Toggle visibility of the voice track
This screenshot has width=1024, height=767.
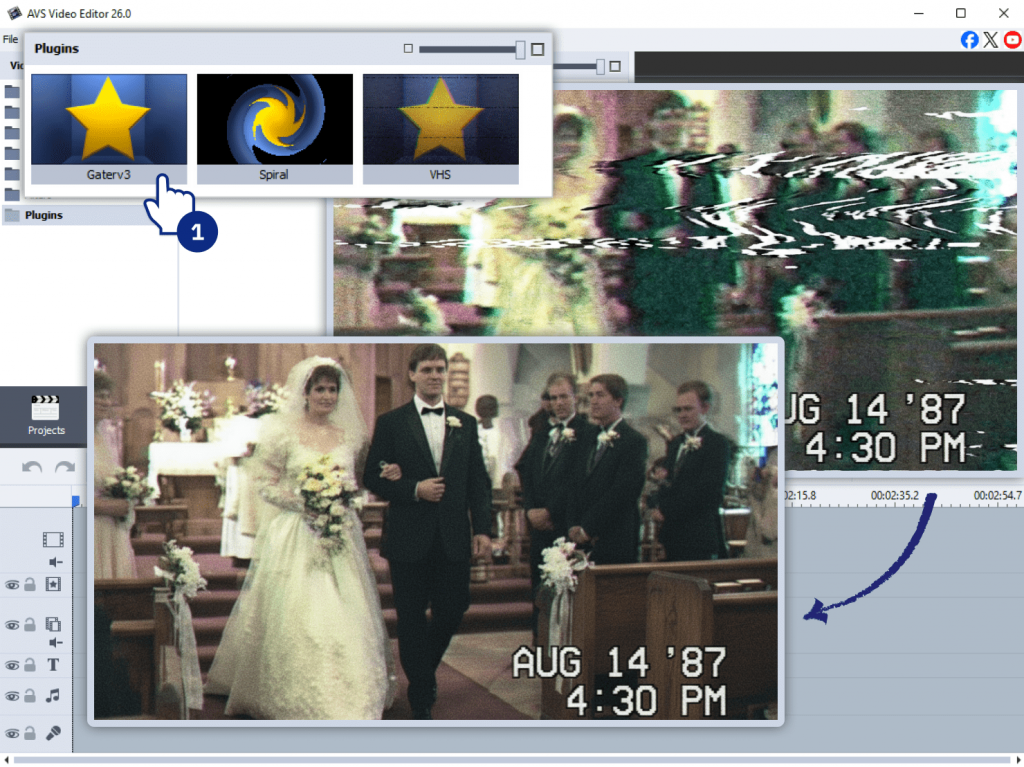click(x=12, y=734)
